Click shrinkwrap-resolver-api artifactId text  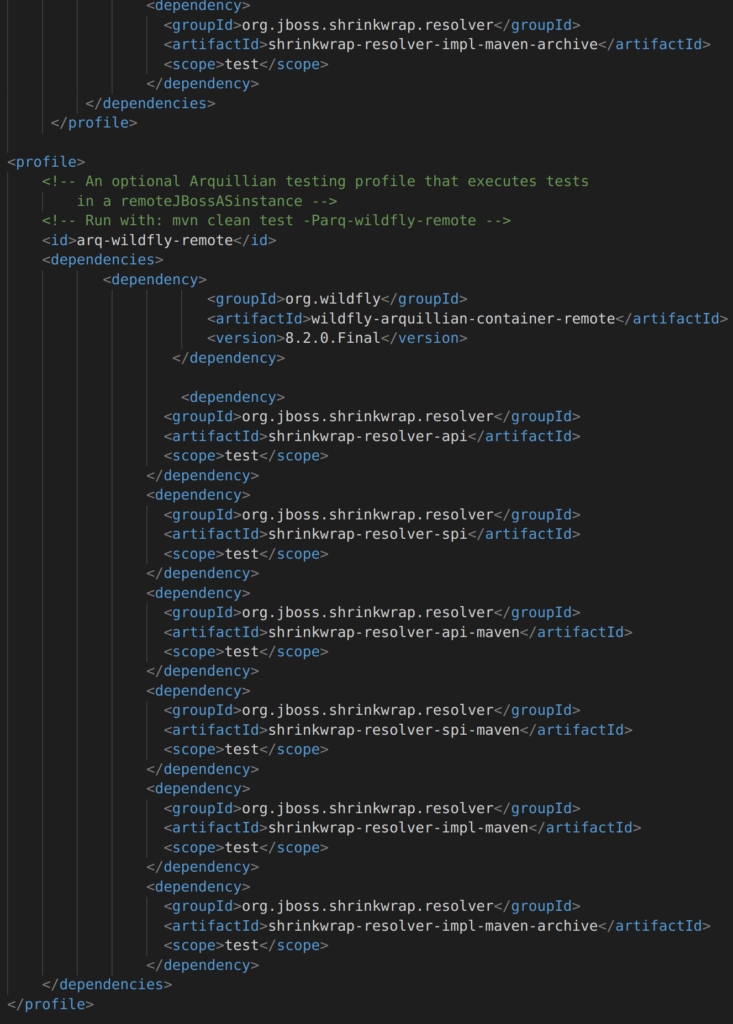pos(368,436)
